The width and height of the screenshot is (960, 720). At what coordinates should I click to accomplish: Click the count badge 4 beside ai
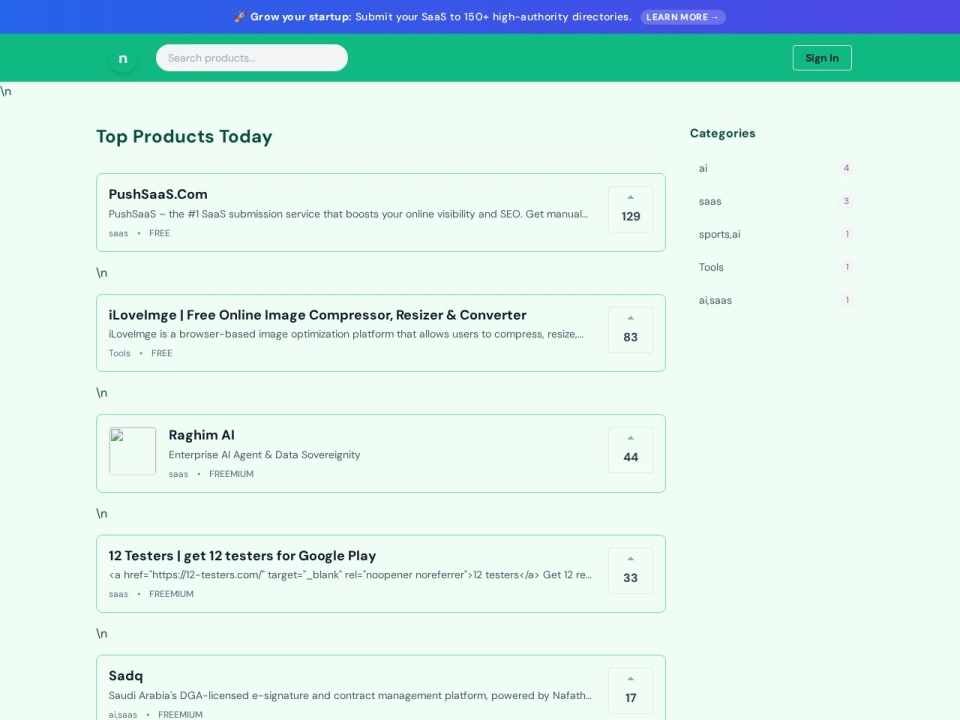tap(846, 168)
